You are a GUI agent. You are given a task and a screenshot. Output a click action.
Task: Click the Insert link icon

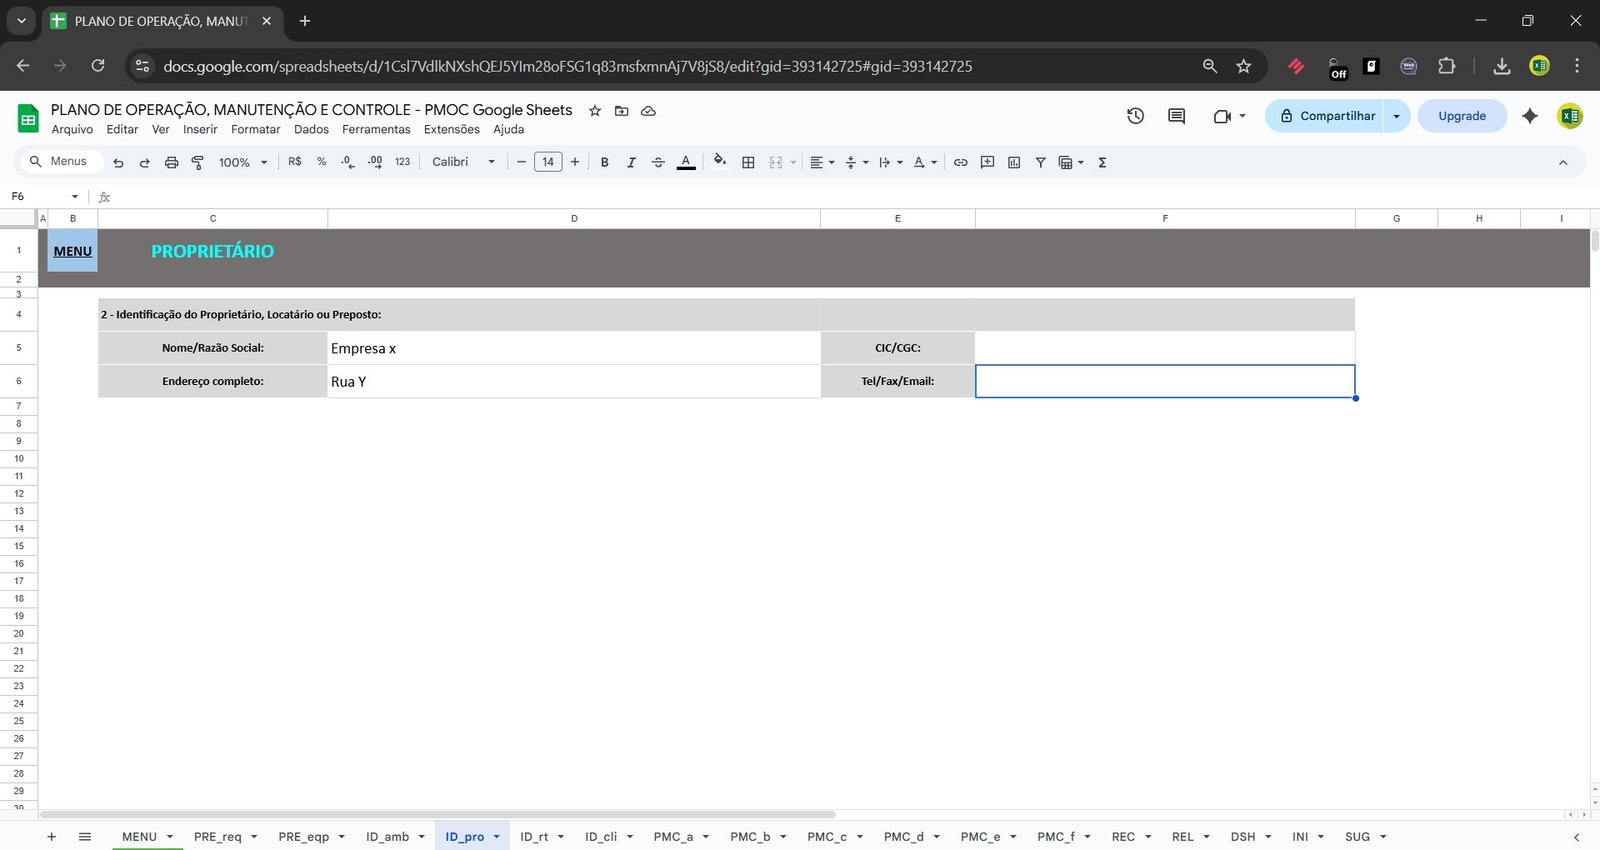(x=960, y=162)
